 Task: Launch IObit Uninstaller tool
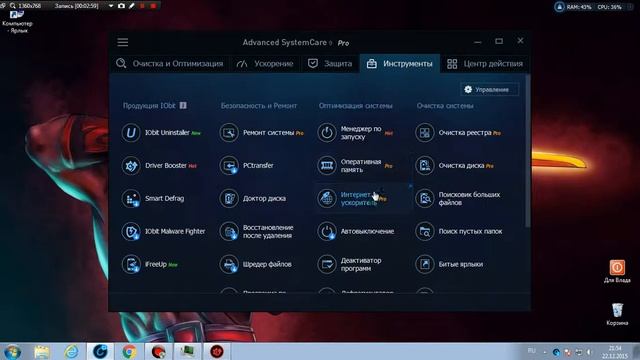[x=161, y=133]
